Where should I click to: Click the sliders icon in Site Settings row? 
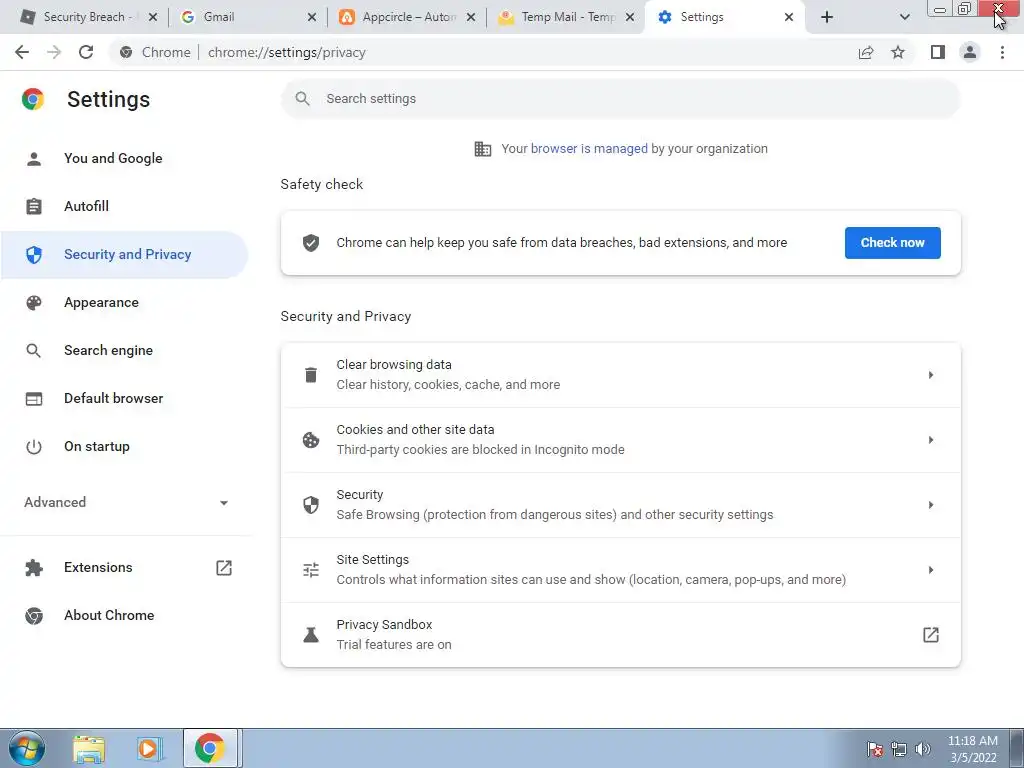tap(311, 570)
